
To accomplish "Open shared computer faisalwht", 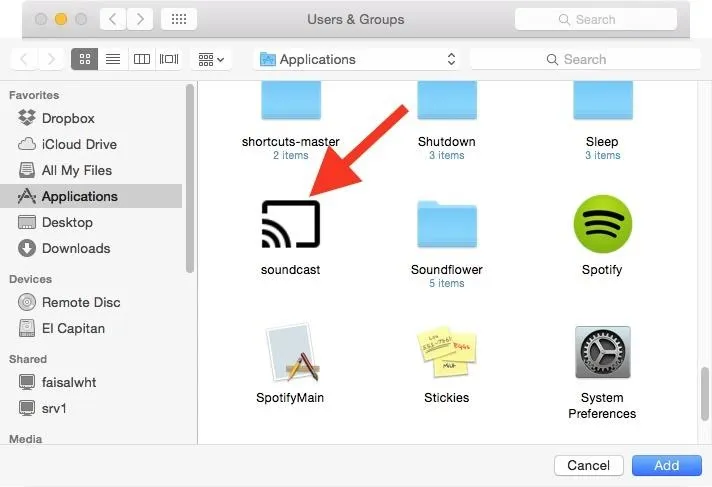I will (91, 382).
